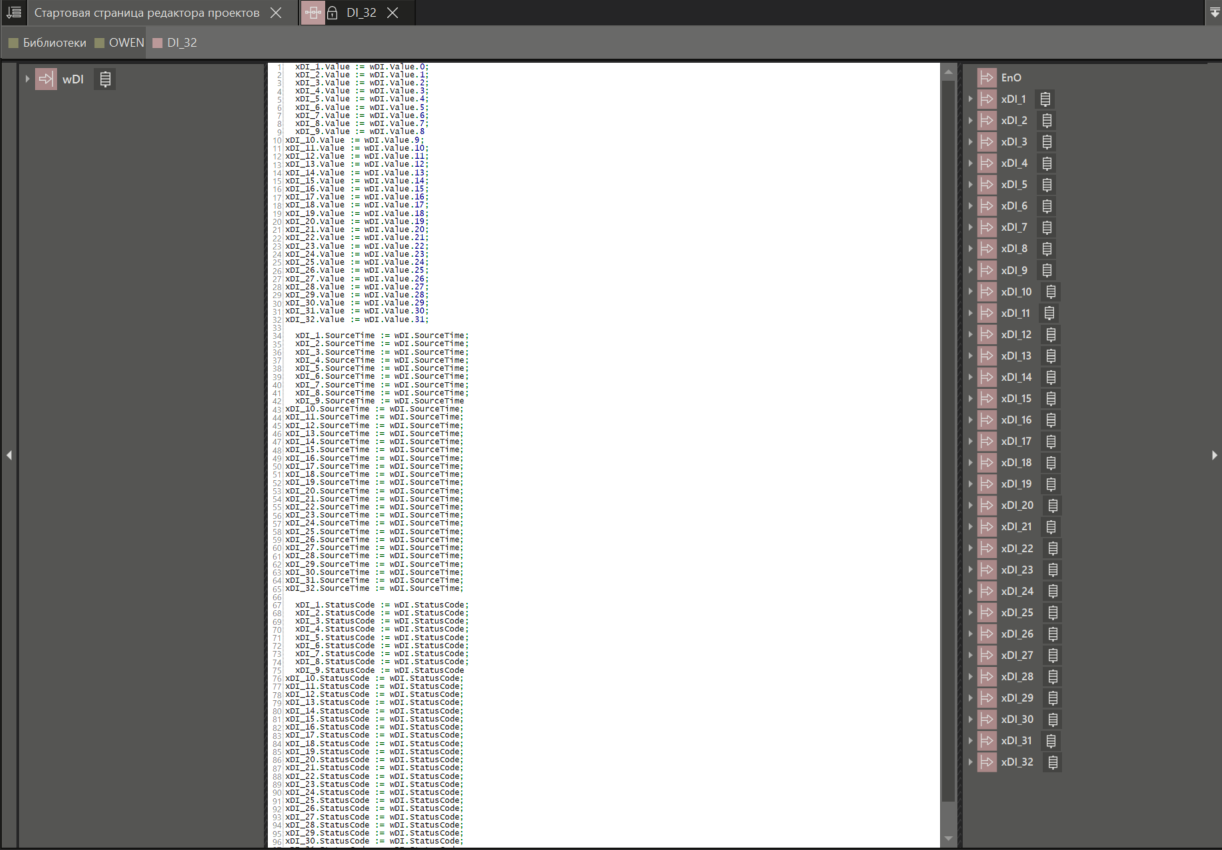Close the Стартовая страница редактора проектов tab
This screenshot has width=1222, height=850.
click(276, 13)
